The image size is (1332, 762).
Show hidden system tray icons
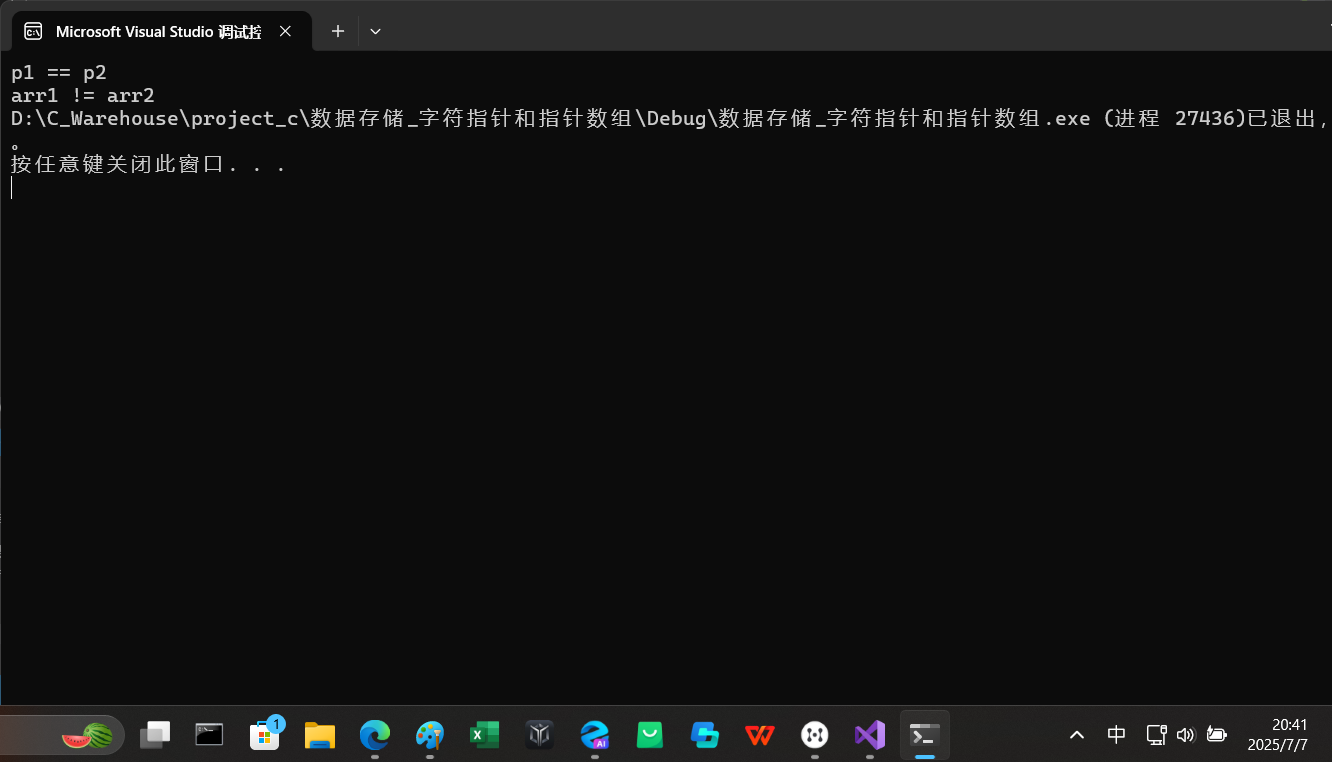coord(1077,735)
